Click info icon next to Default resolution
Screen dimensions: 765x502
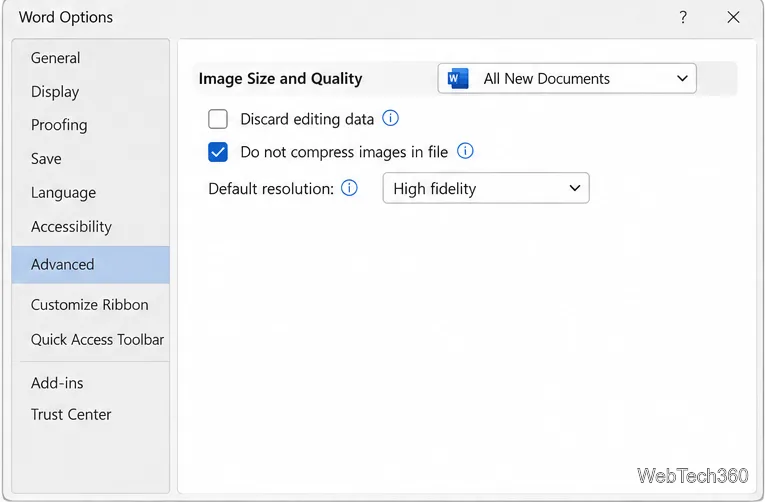pos(349,188)
